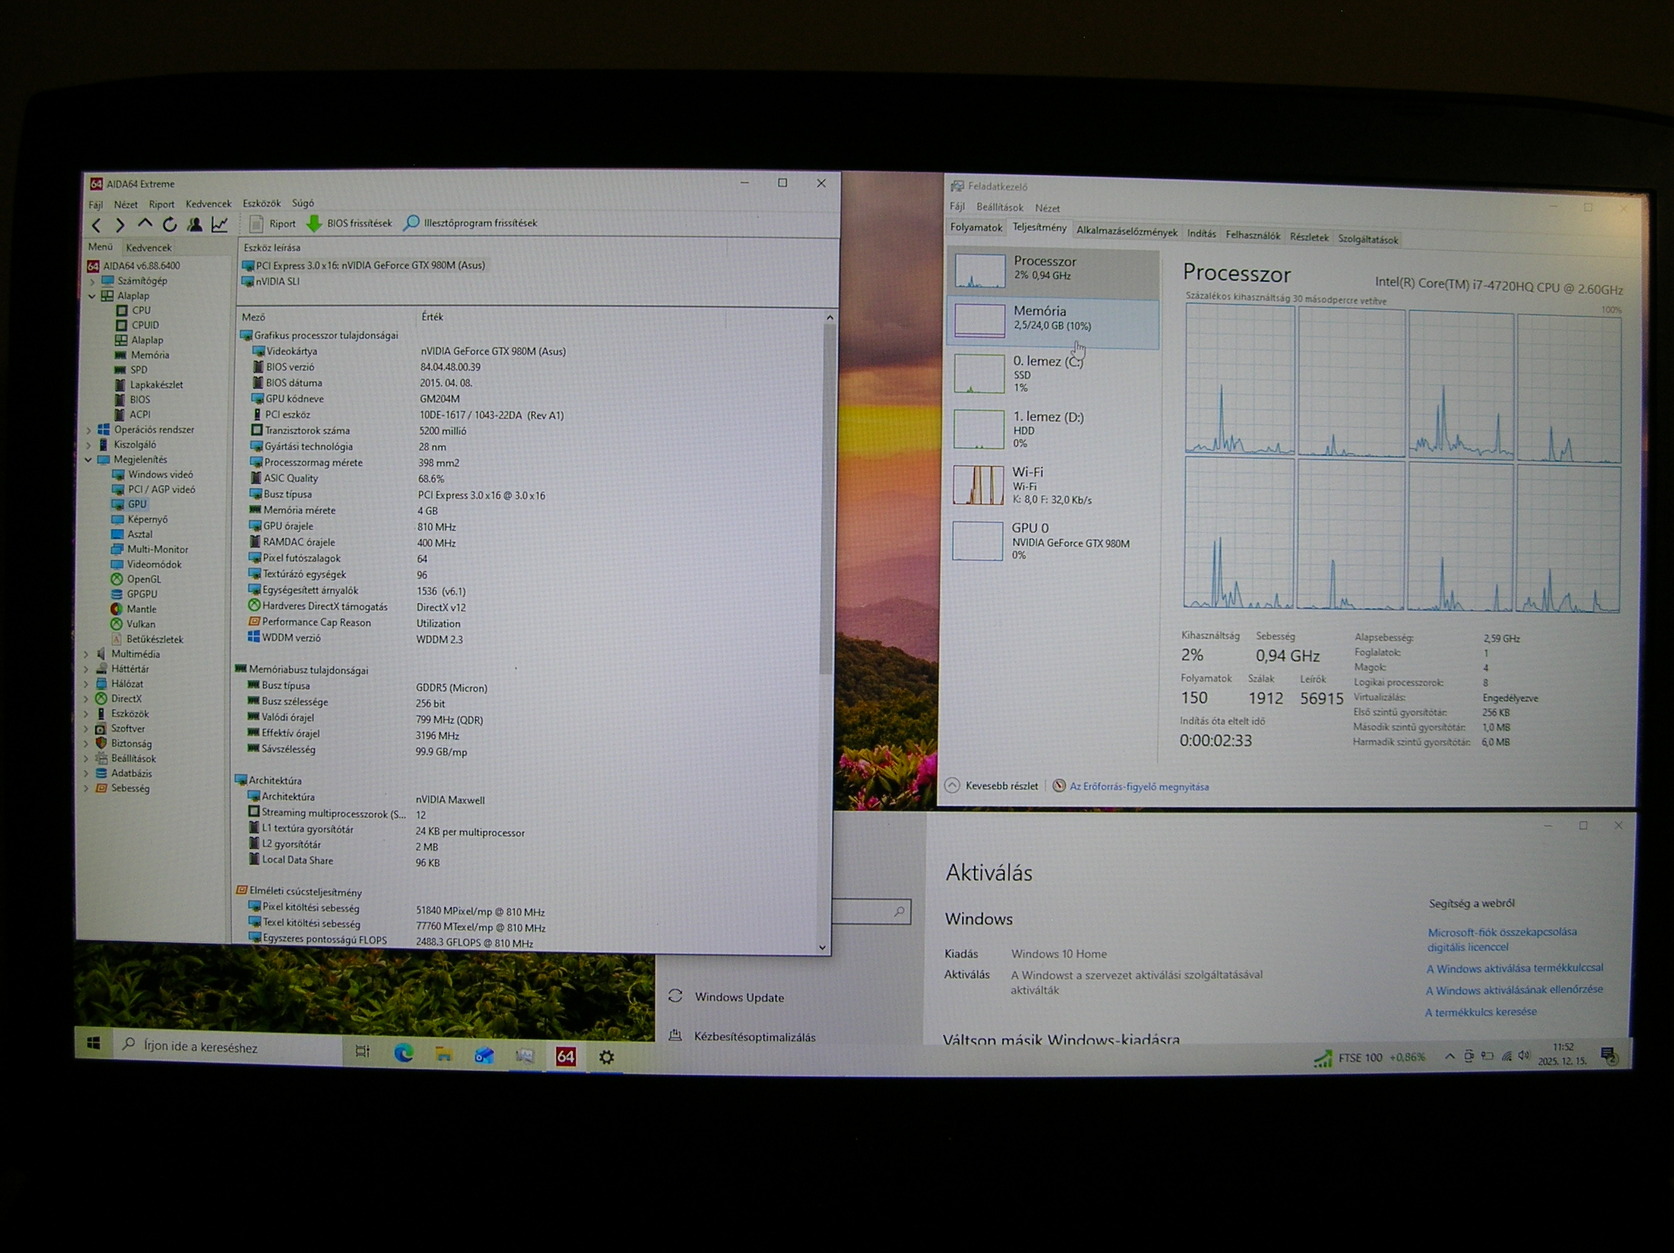Switch to the Kedvencek tab in AIDA64 sidebar
The width and height of the screenshot is (1674, 1253).
click(x=148, y=248)
